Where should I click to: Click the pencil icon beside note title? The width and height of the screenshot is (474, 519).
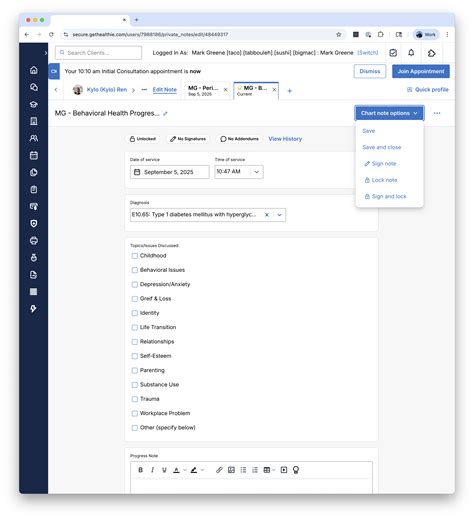165,114
